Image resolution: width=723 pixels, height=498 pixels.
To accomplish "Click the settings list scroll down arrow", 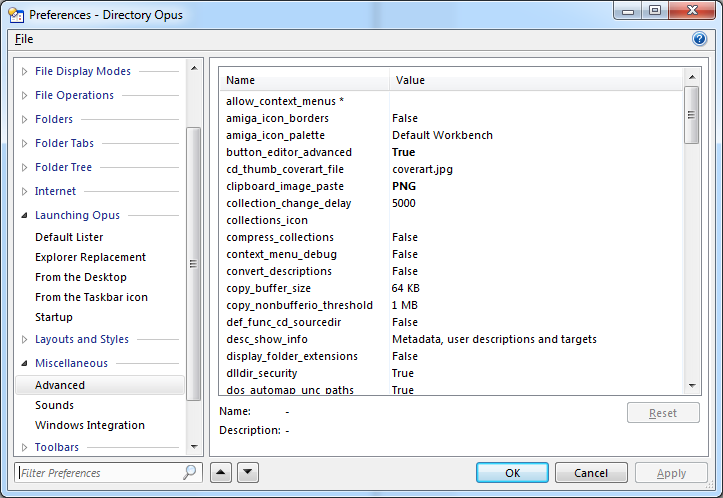I will tap(692, 385).
